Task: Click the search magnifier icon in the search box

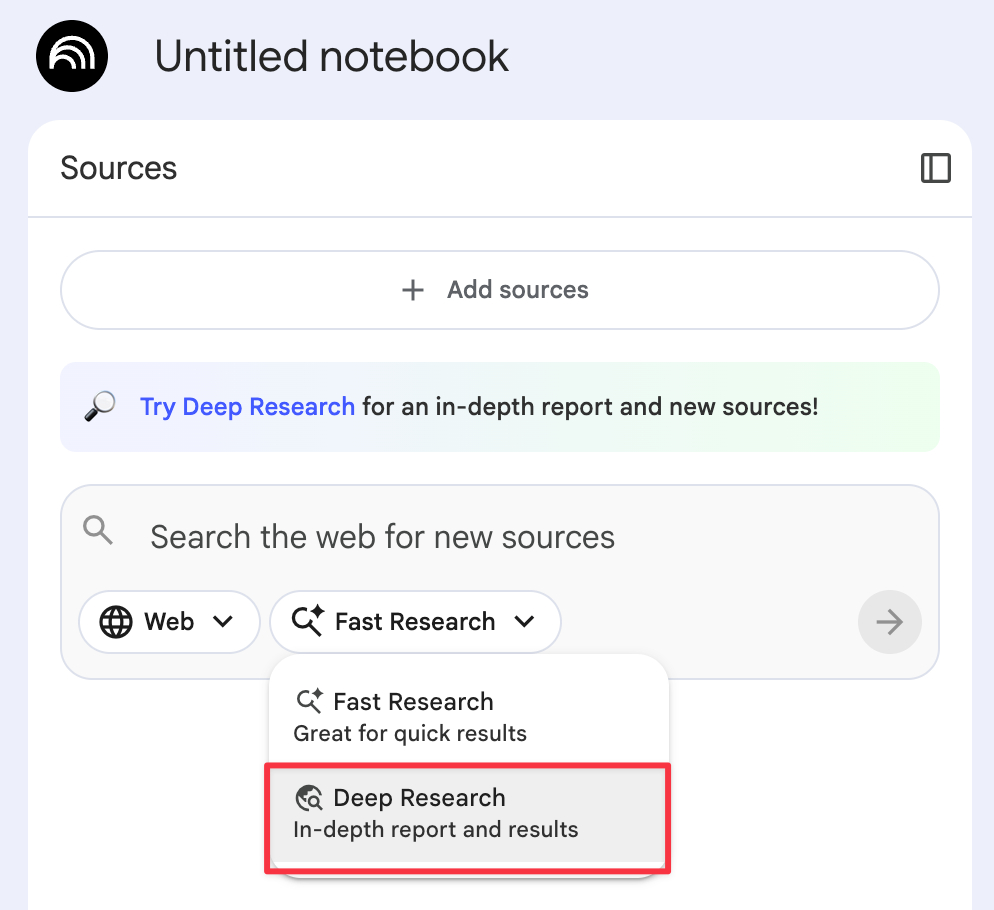Action: point(98,531)
